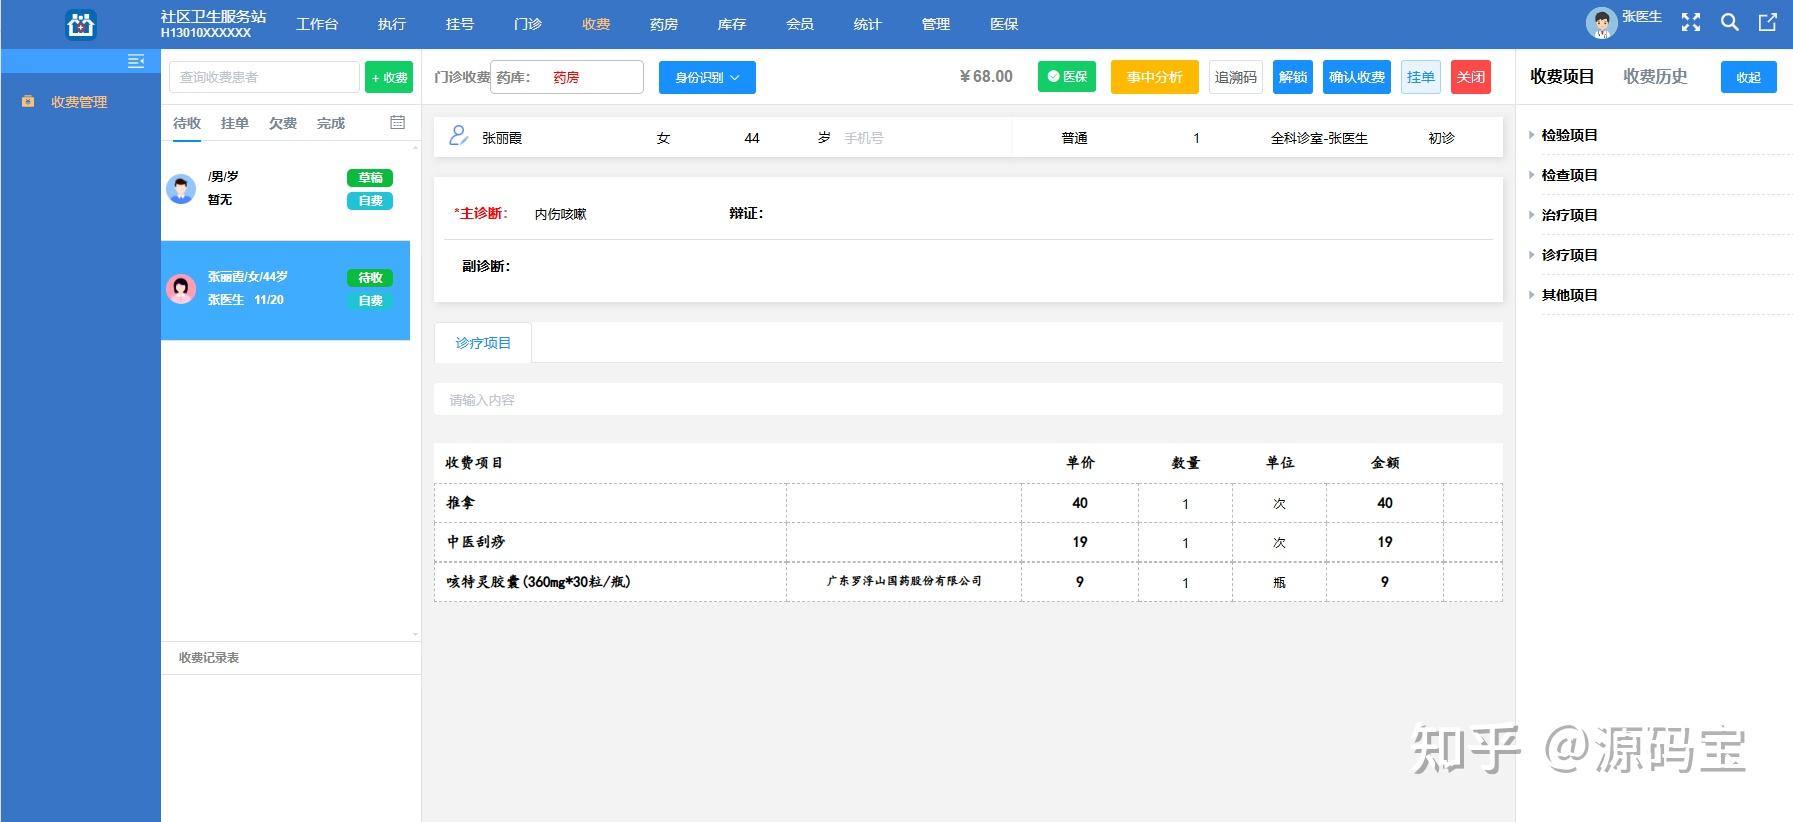This screenshot has height=822, width=1793.
Task: Open the 统计 menu
Action: coord(868,24)
